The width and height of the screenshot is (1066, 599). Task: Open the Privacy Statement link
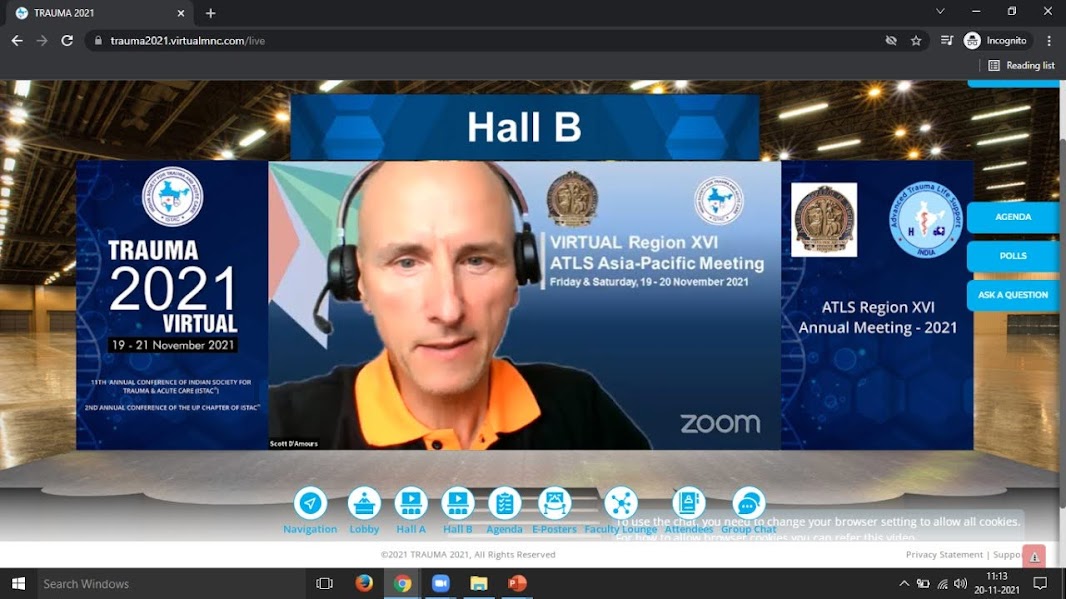click(x=944, y=554)
